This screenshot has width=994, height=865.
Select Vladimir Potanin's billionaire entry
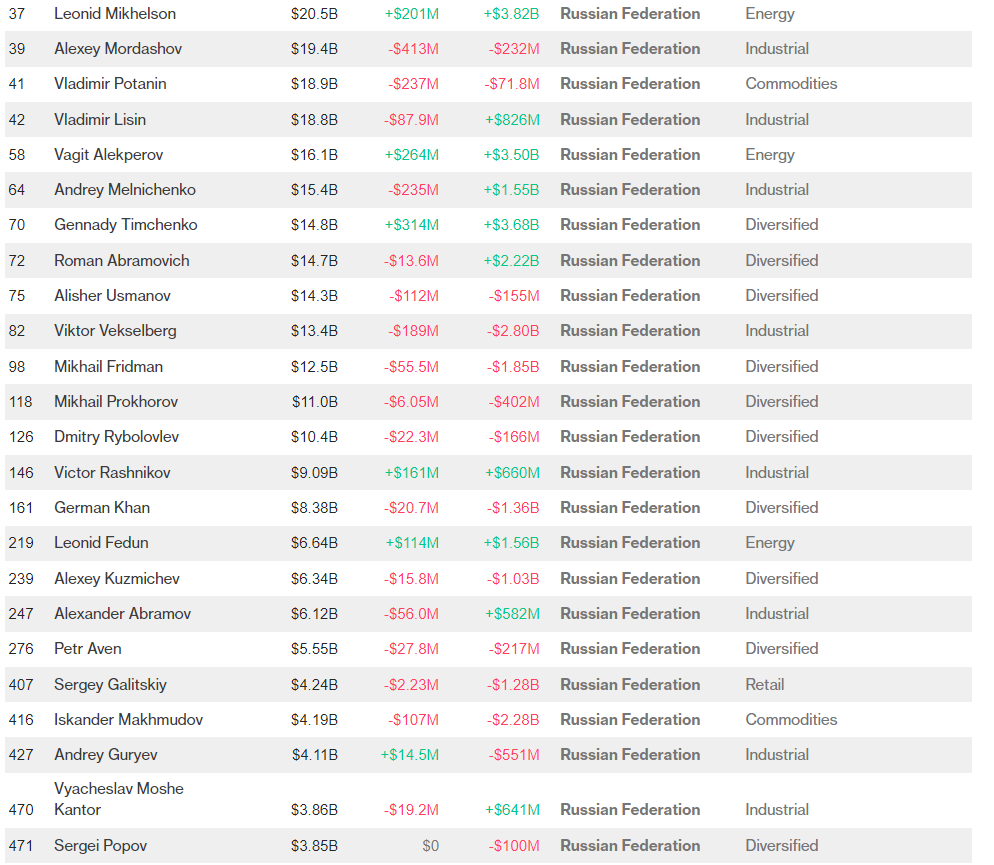110,84
